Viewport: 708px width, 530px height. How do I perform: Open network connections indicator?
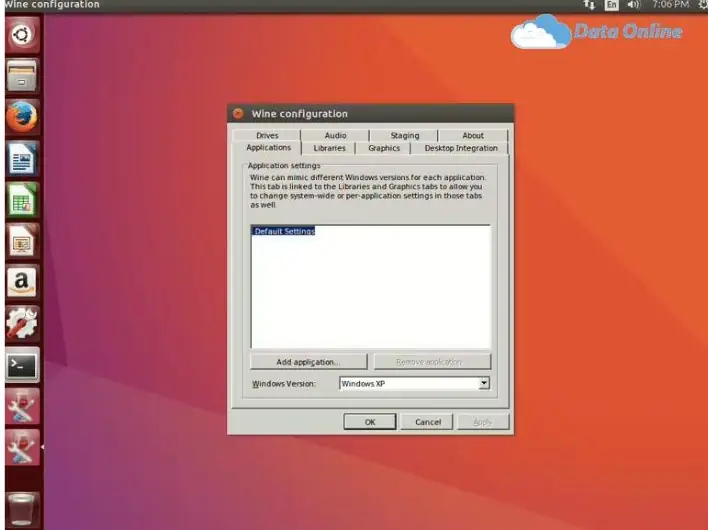[589, 5]
